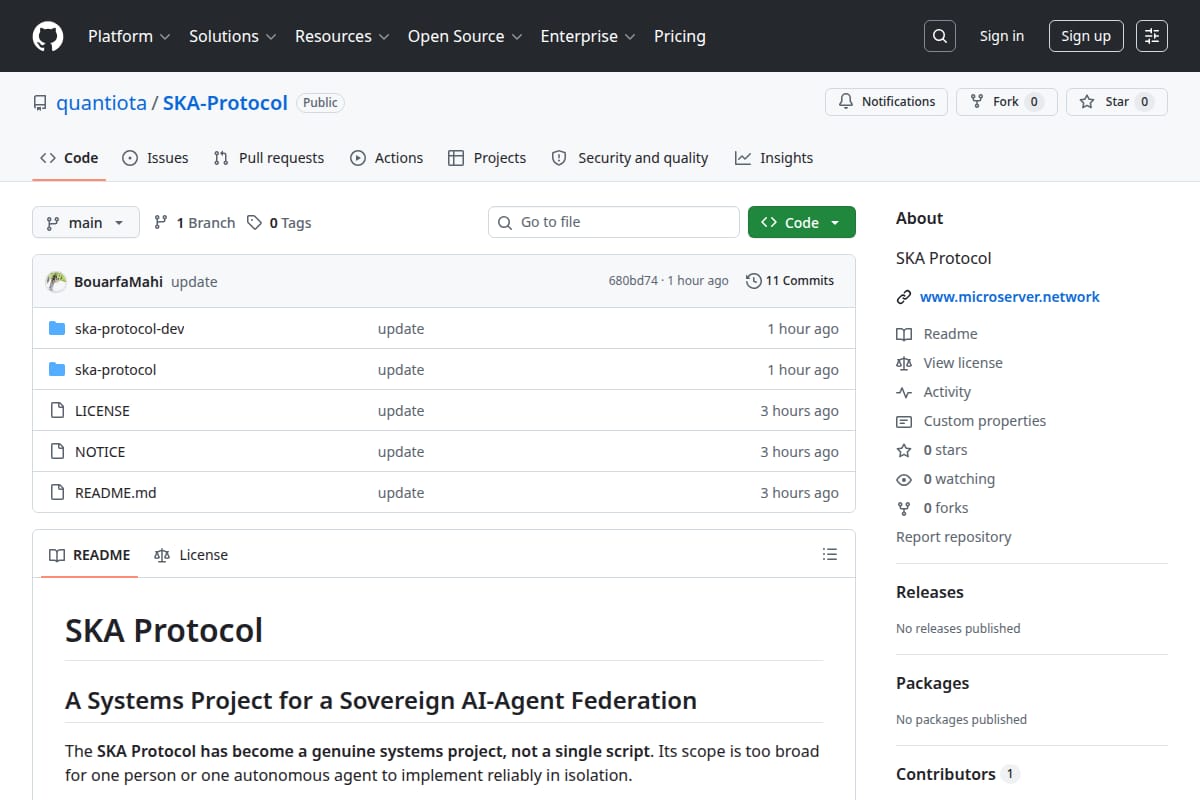Open View license in About
Screen dimensions: 1200x800
[949, 363]
